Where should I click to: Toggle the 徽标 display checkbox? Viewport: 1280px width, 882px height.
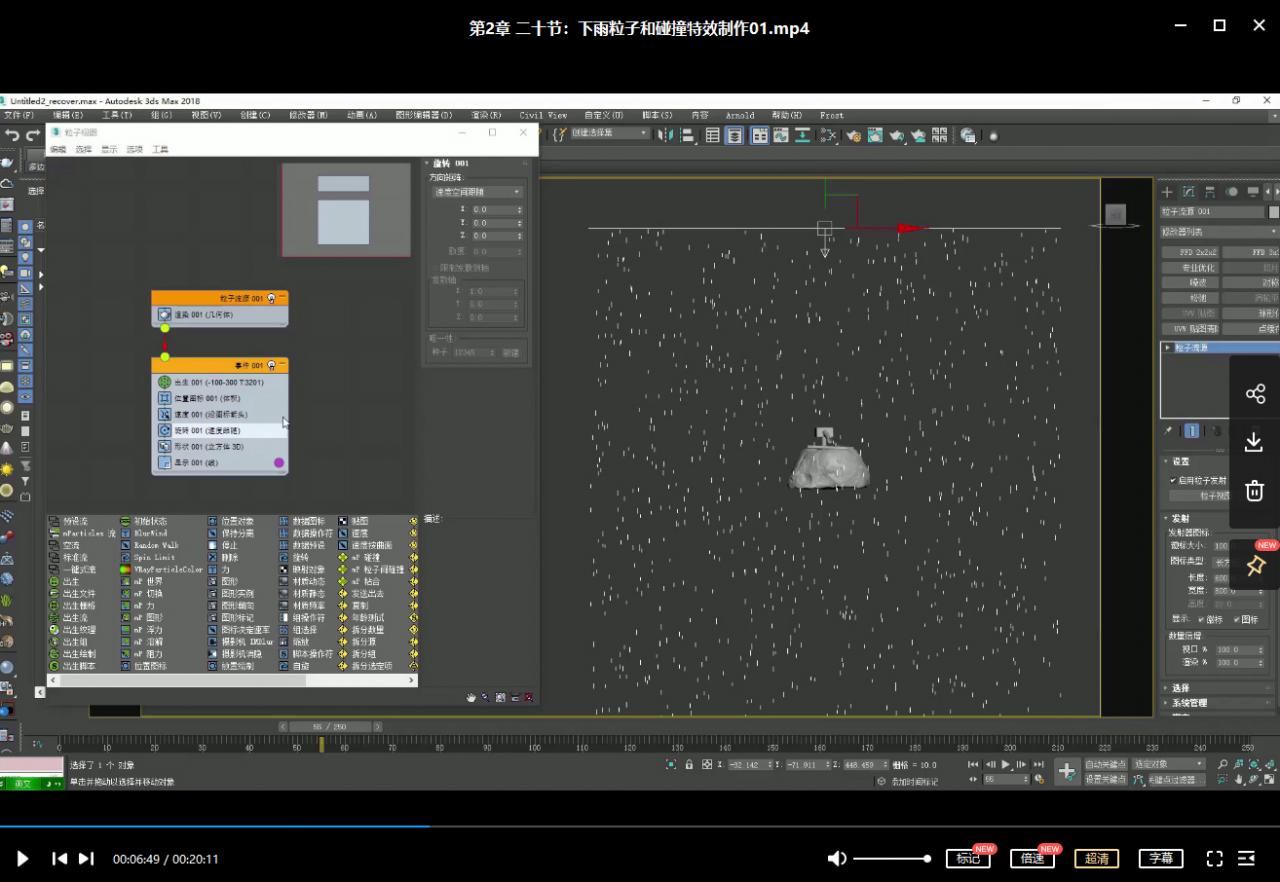click(x=1202, y=619)
